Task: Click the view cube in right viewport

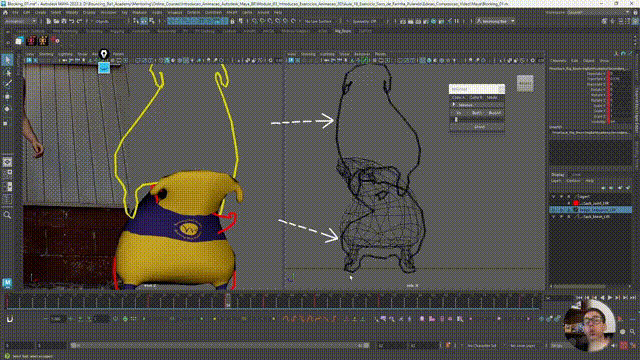Action: click(x=525, y=83)
